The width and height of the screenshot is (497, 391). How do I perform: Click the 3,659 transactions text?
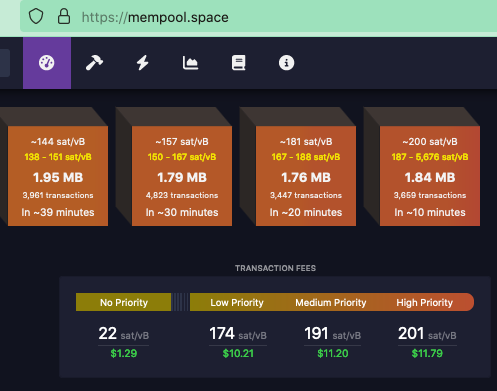click(x=430, y=195)
